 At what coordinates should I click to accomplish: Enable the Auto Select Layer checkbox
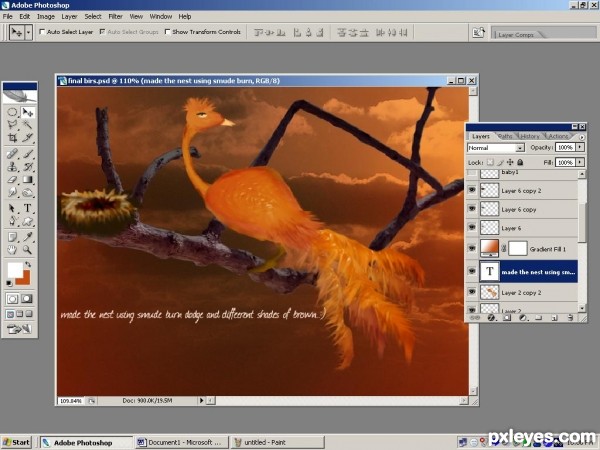(42, 32)
